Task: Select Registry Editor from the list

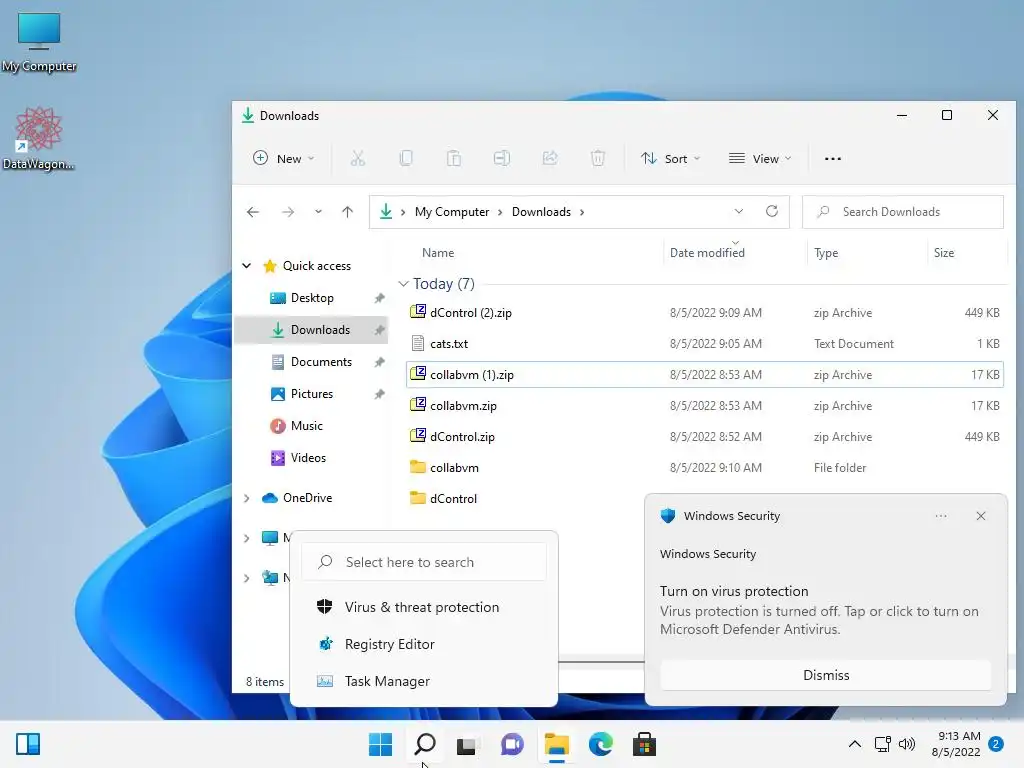Action: 423,645
